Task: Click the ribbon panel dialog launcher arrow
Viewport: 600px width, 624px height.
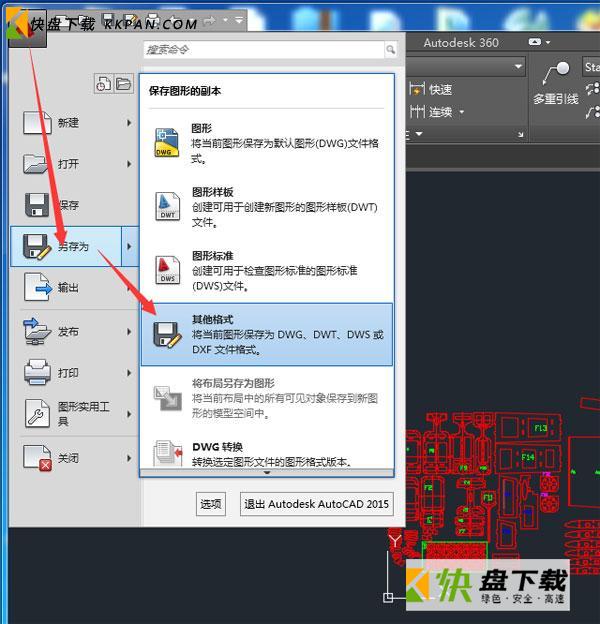Action: (x=520, y=135)
